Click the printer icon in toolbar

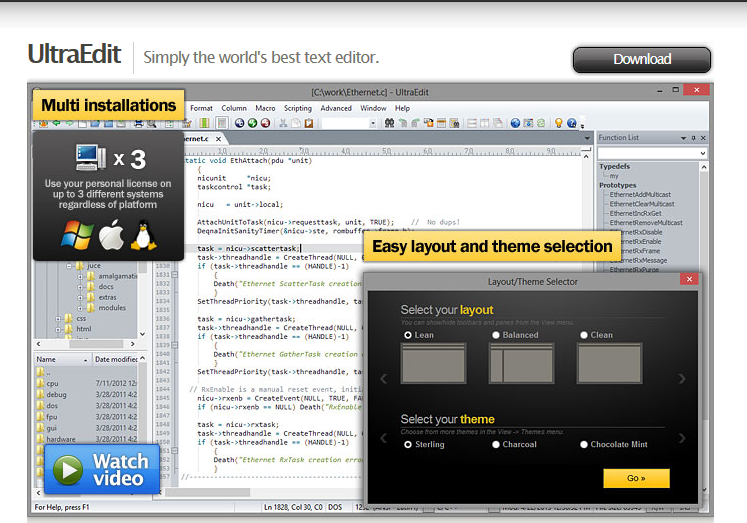pos(139,123)
